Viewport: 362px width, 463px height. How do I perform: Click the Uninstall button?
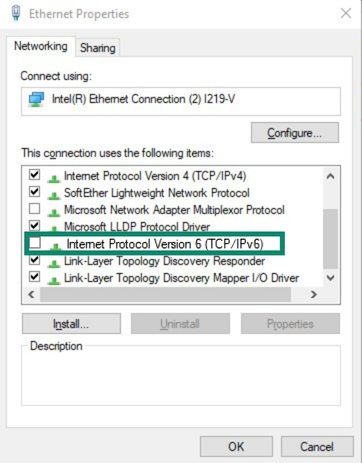[180, 324]
